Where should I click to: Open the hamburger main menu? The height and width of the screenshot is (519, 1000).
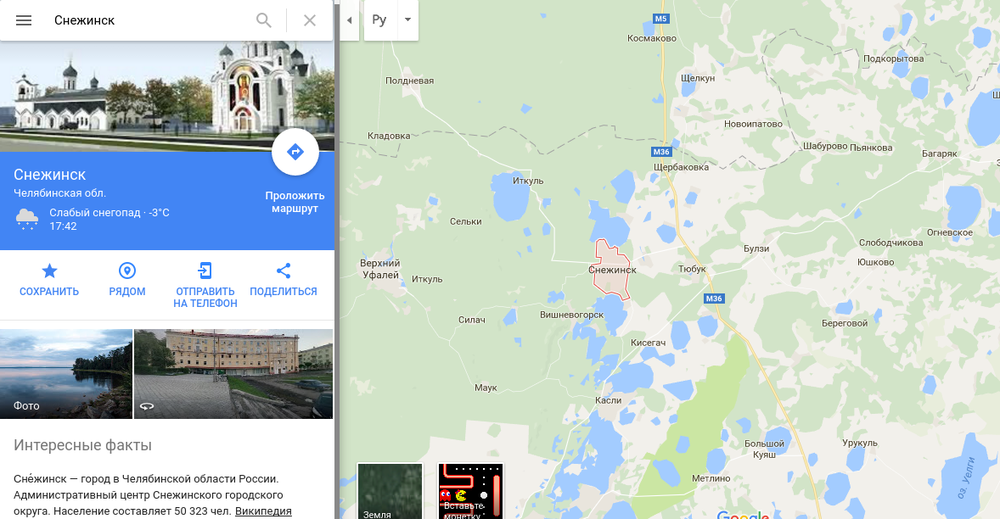[24, 20]
